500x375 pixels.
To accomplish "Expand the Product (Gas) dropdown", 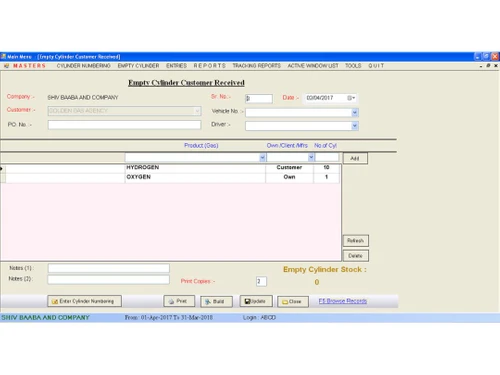I will click(262, 157).
